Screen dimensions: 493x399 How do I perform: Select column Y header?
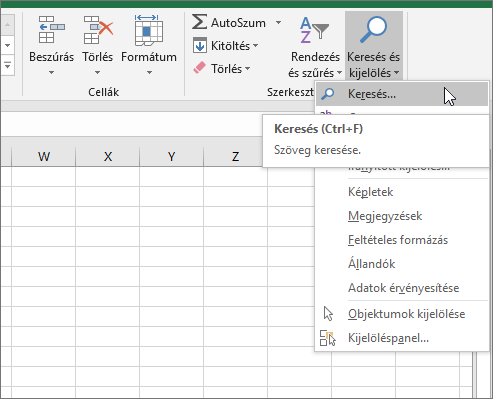click(171, 156)
